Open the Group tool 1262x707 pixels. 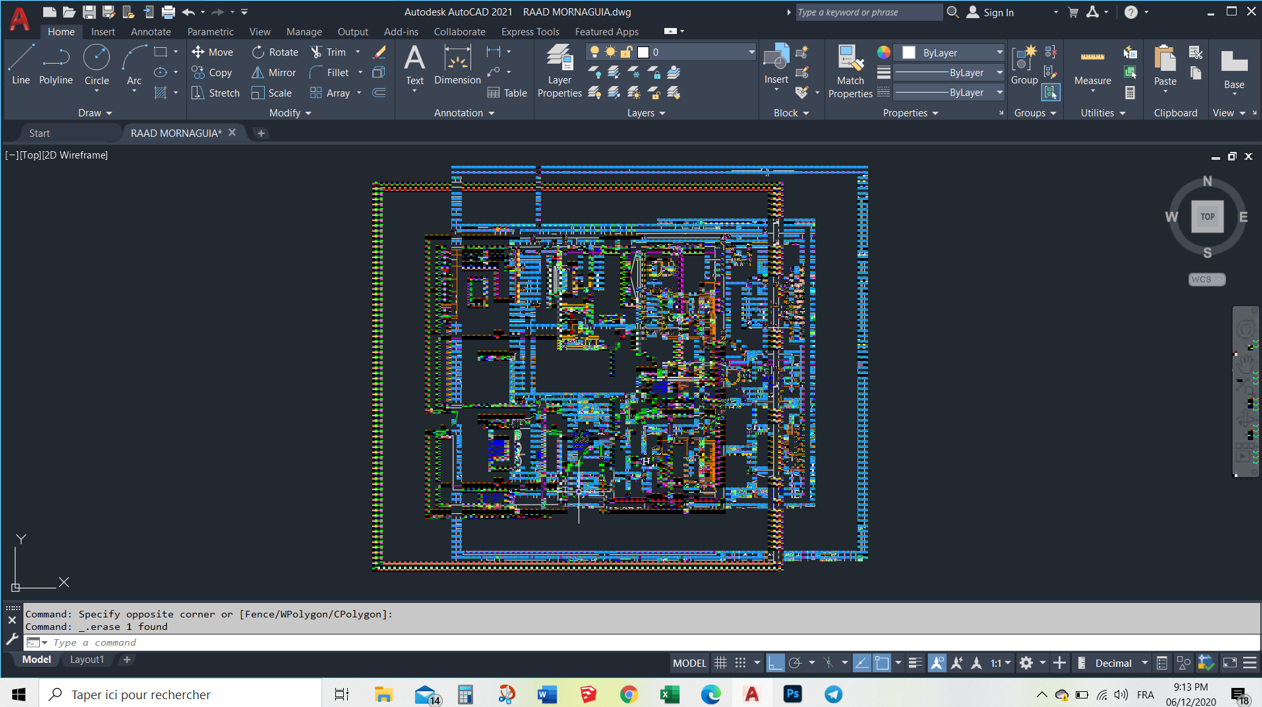1024,65
